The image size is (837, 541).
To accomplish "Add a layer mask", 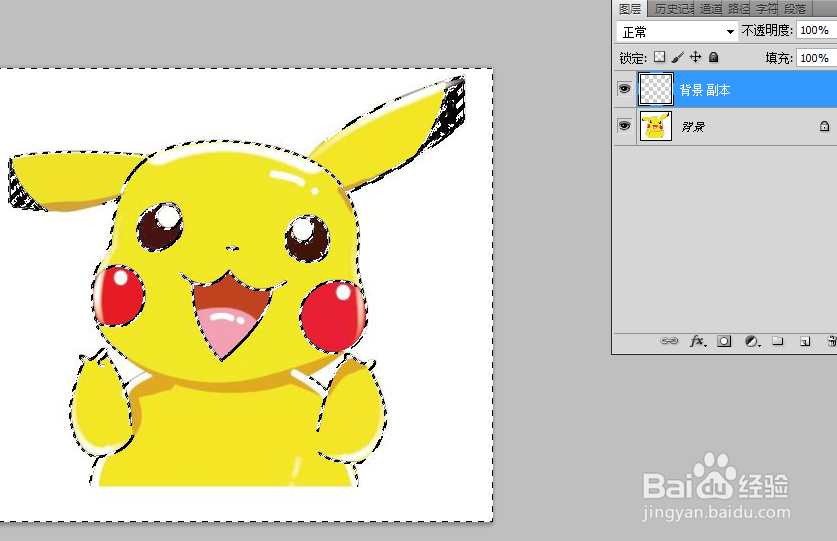I will click(x=724, y=341).
